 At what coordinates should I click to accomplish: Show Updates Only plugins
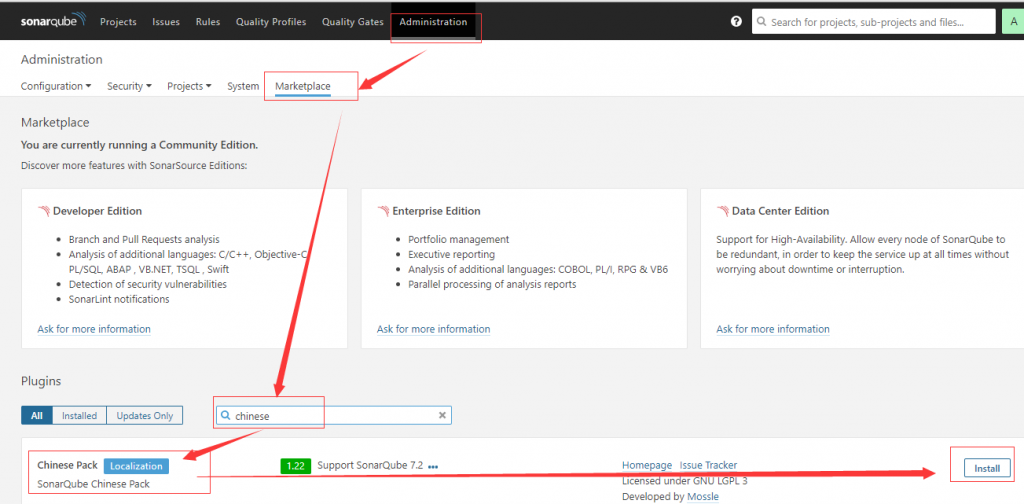(145, 415)
